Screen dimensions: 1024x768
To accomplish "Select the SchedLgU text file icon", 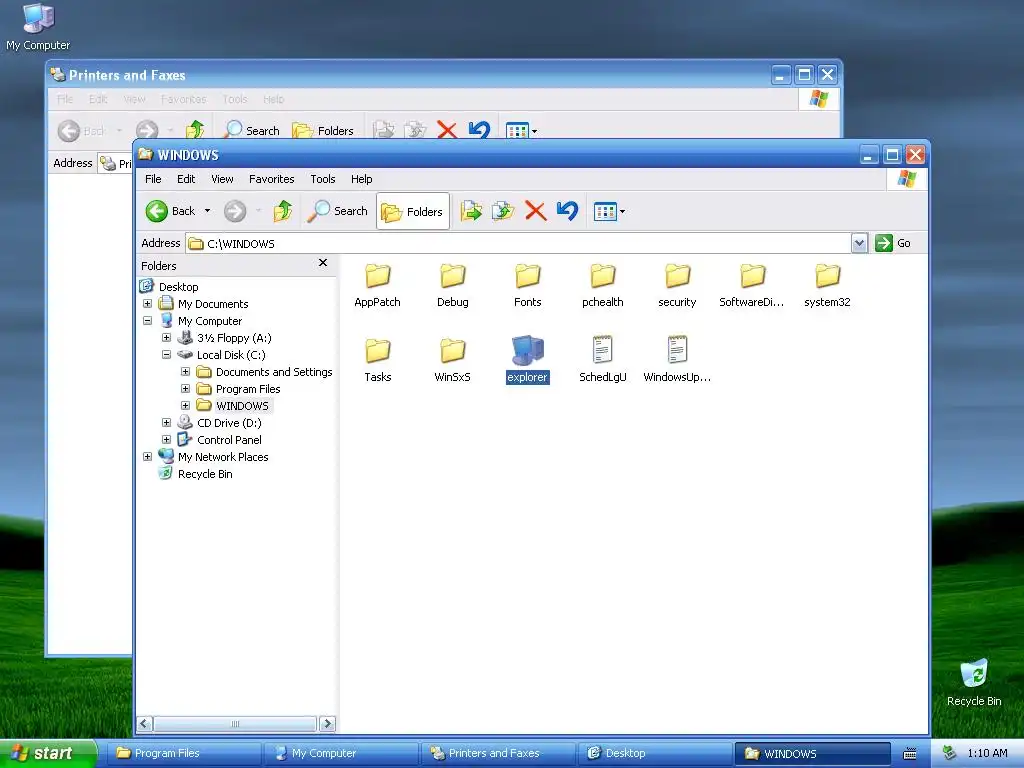I will click(602, 349).
